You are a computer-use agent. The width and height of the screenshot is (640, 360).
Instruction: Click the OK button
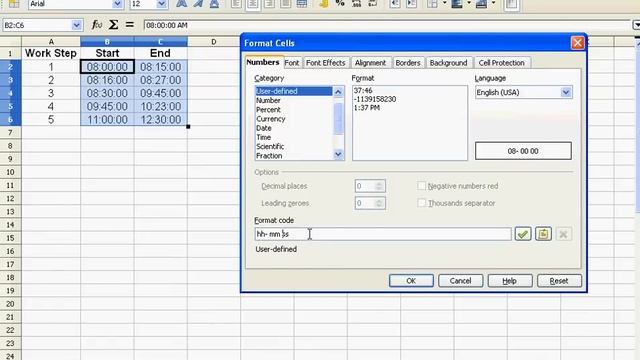[x=411, y=281]
